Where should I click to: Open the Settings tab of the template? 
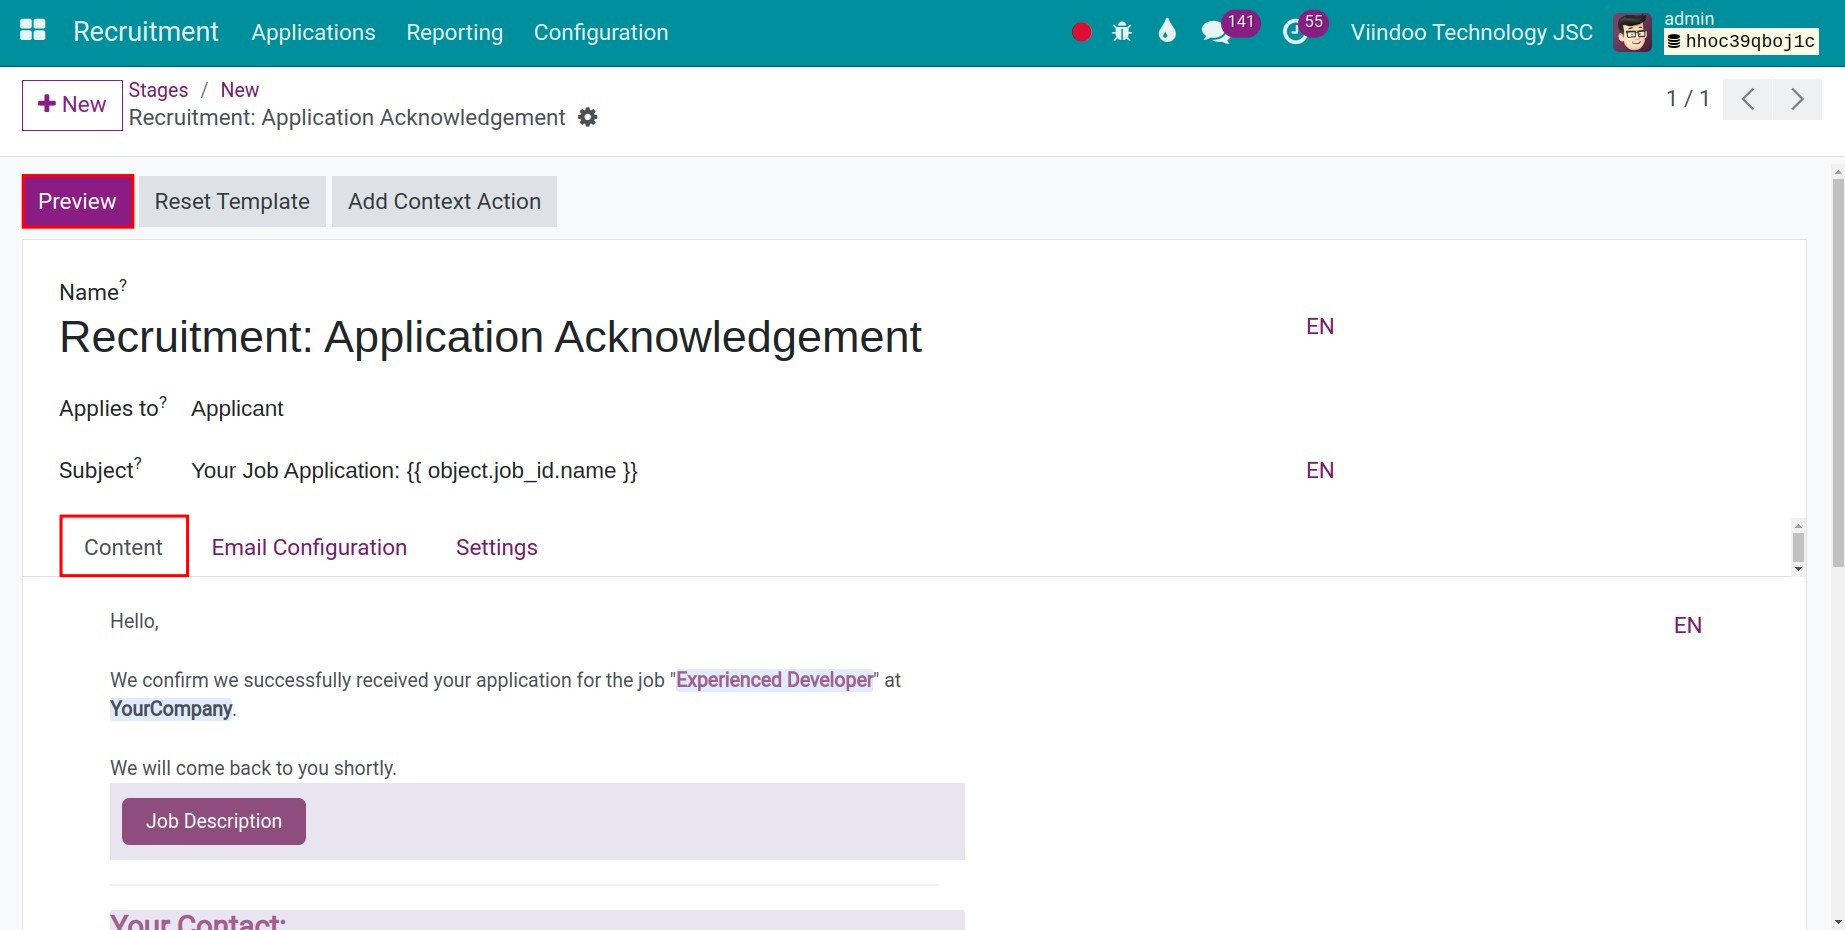point(496,547)
